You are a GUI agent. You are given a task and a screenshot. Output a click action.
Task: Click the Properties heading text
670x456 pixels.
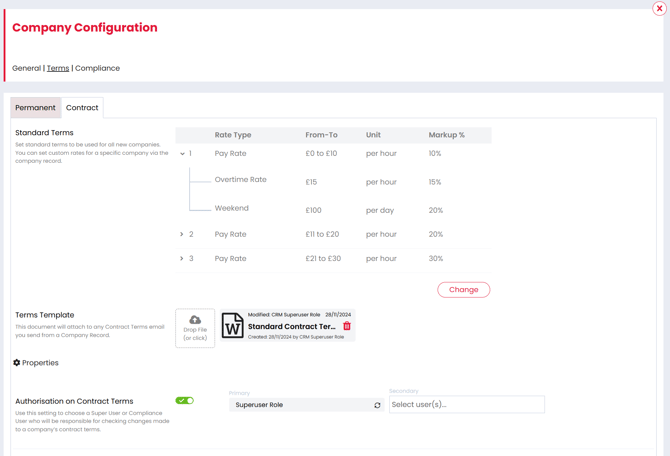click(x=40, y=363)
